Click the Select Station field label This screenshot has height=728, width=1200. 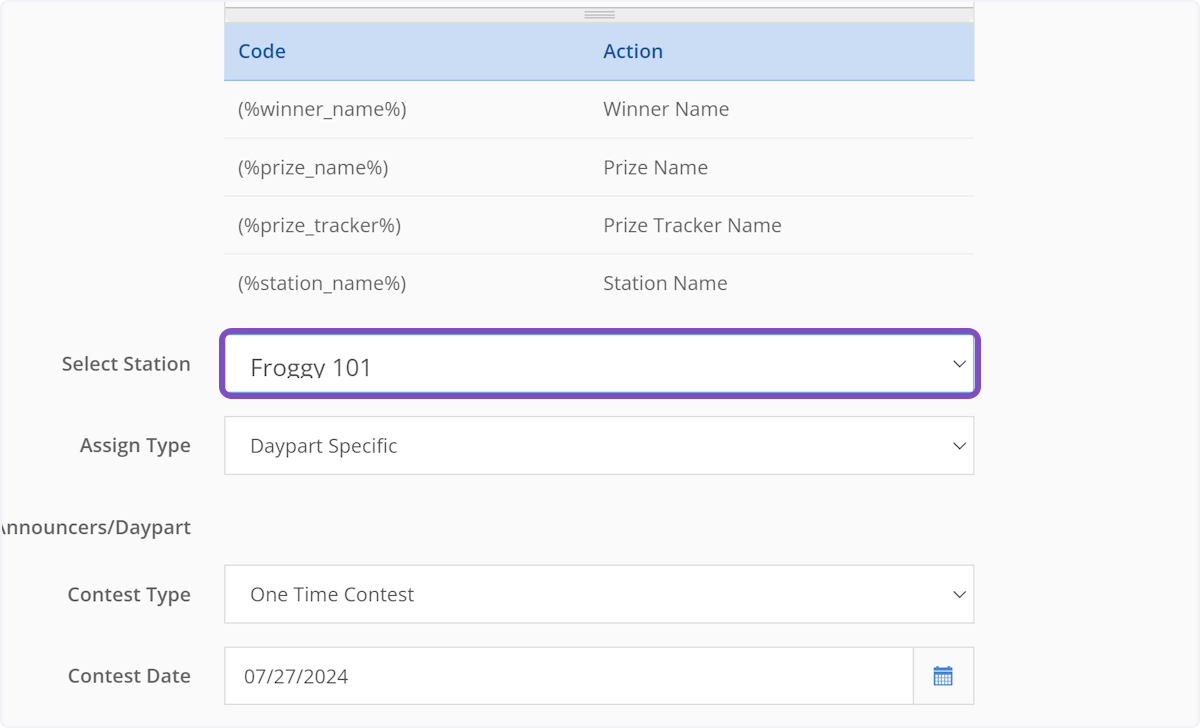point(126,364)
